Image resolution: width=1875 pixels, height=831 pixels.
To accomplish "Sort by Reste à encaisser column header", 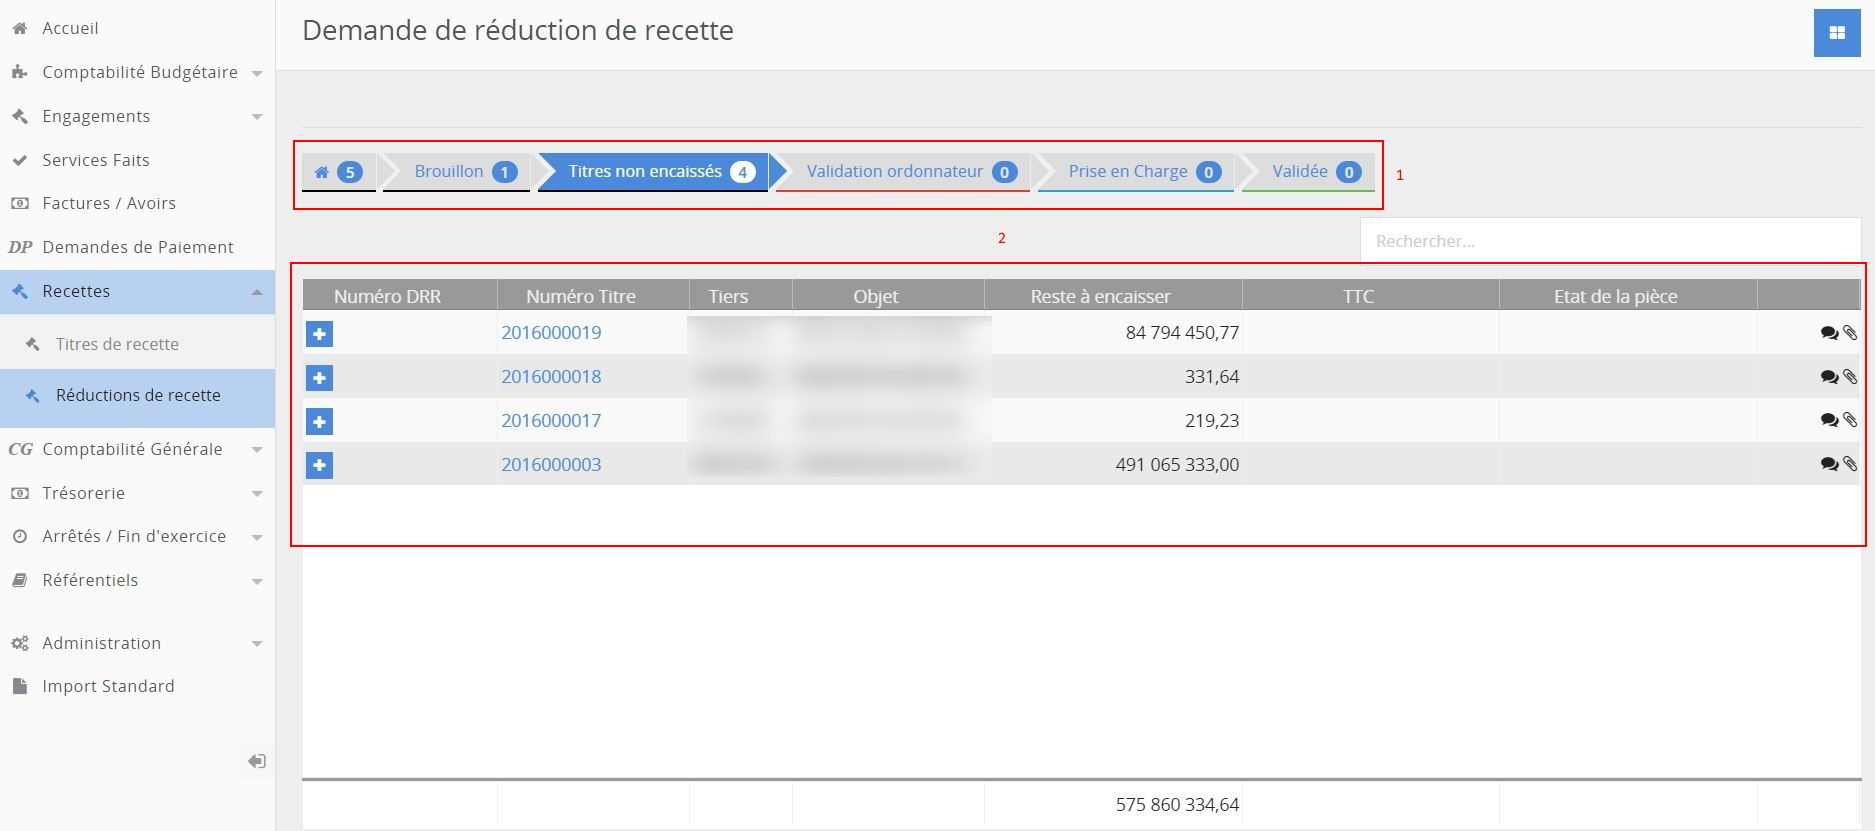I will point(1100,296).
